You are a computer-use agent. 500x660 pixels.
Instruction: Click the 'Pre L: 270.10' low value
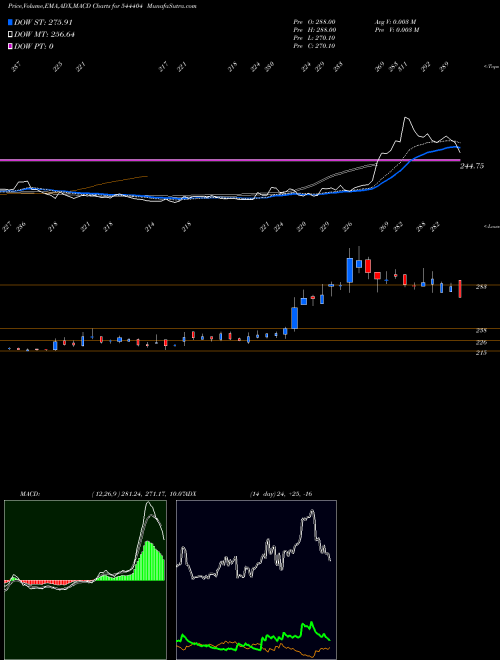[x=314, y=38]
